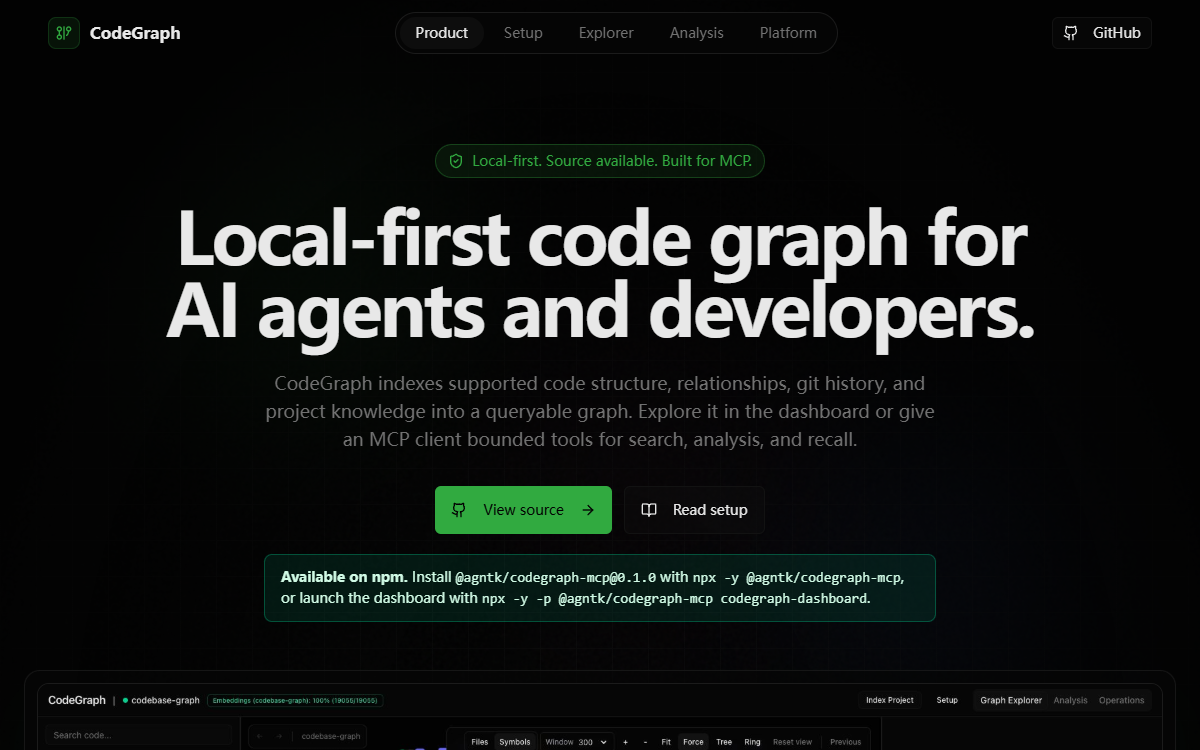Click Index Project in dashboard preview
Screen dimensions: 1200x750
890,700
